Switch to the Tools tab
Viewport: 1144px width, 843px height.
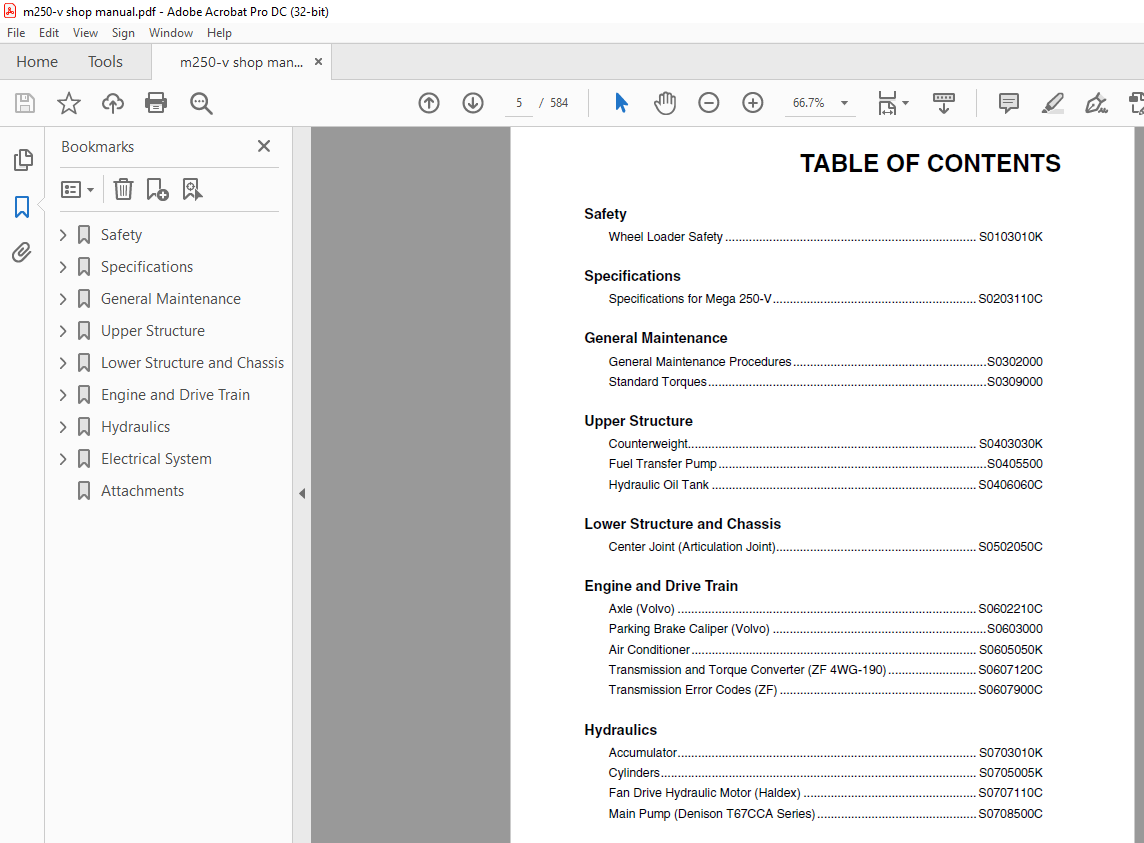point(105,62)
